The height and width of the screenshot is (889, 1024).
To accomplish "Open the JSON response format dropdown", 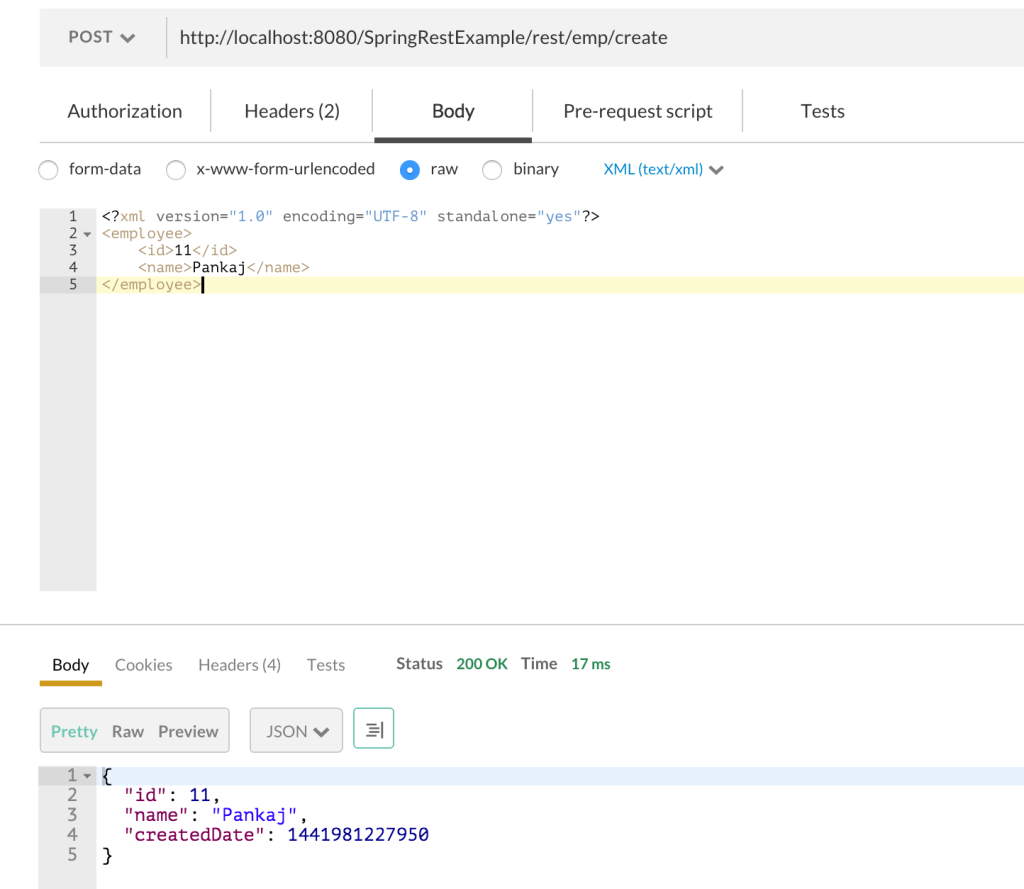I will click(x=296, y=730).
